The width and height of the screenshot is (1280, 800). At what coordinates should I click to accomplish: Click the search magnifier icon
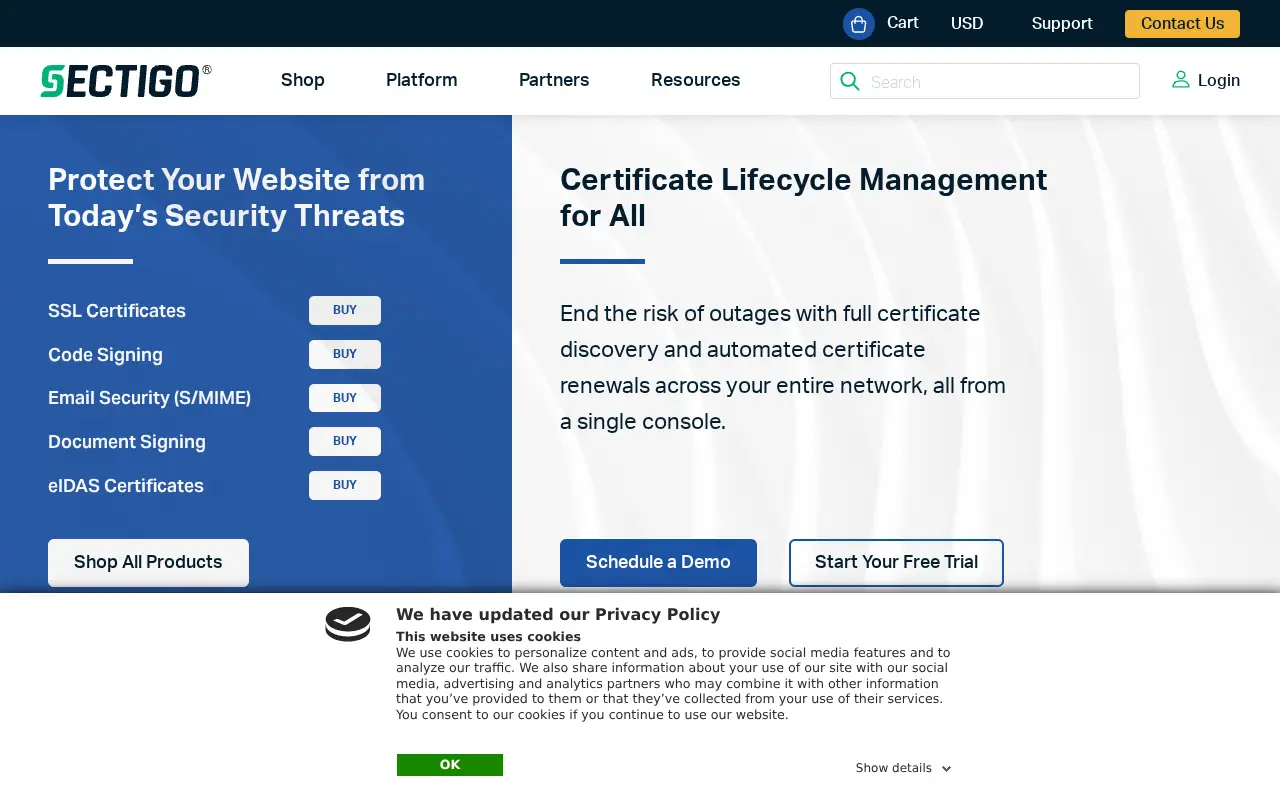coord(850,81)
